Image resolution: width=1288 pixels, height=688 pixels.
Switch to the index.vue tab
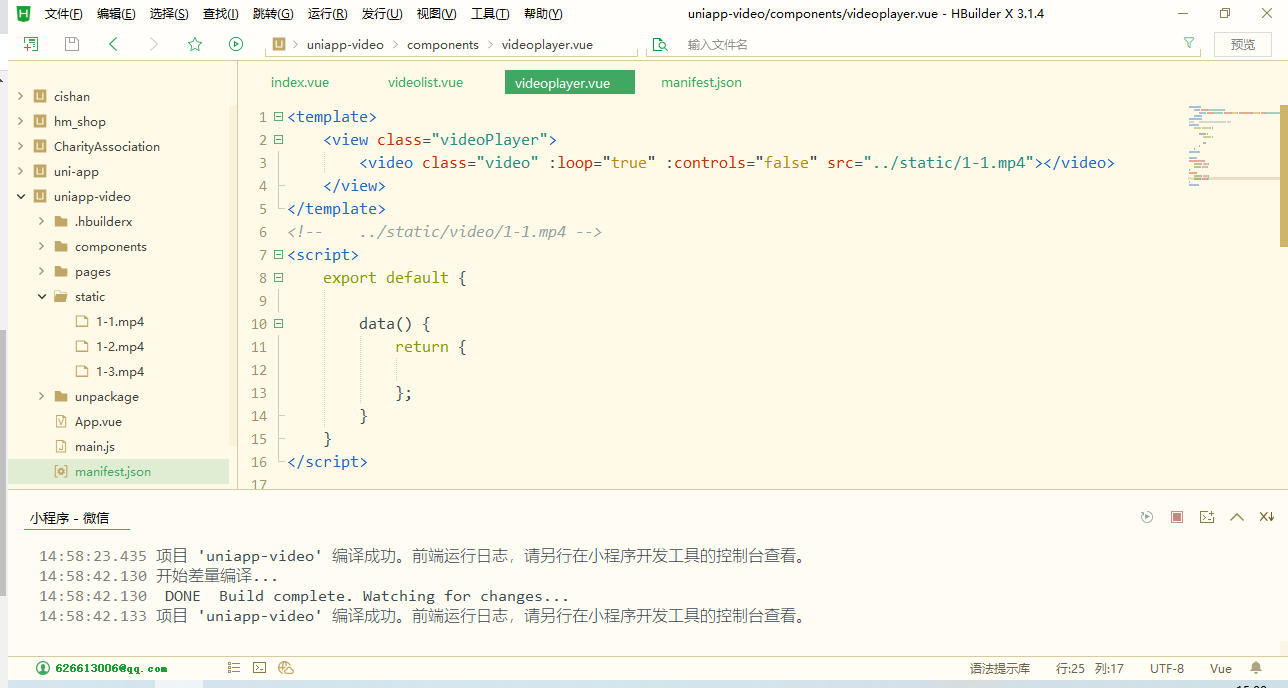pos(300,83)
